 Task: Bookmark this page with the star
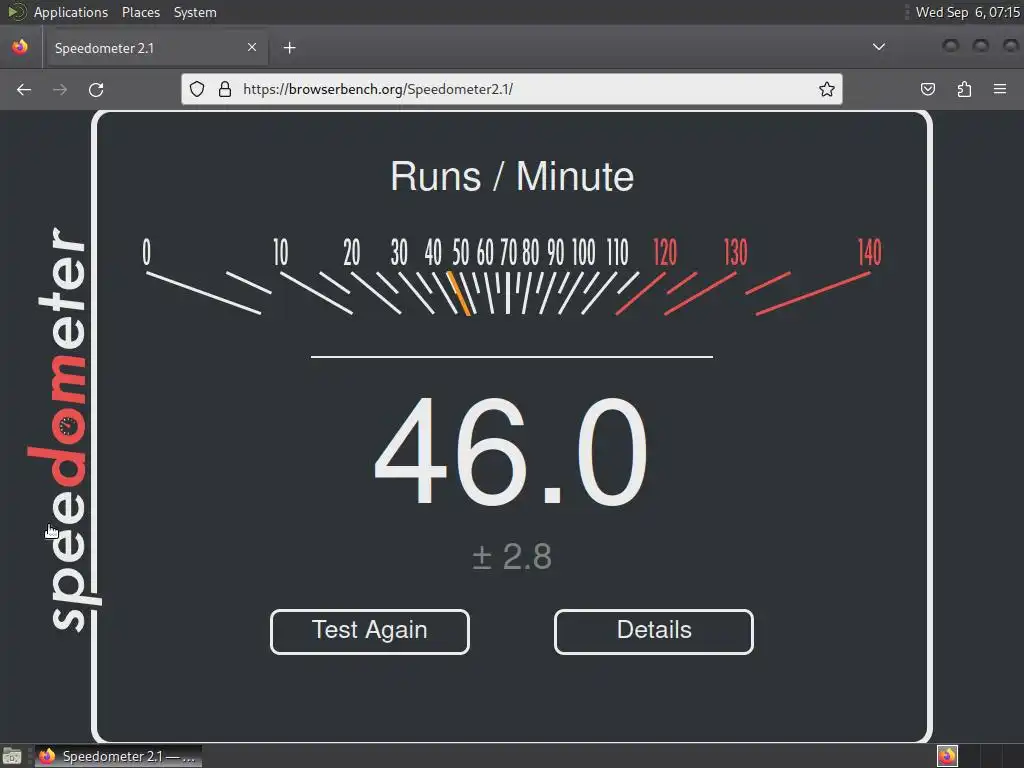coord(827,89)
